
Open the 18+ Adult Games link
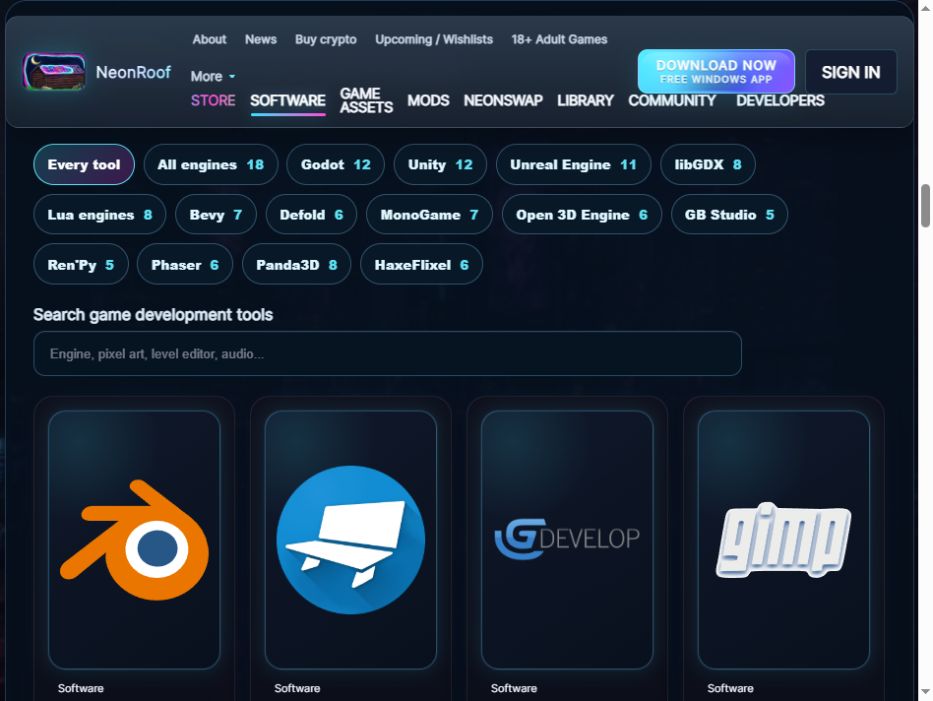pyautogui.click(x=559, y=39)
